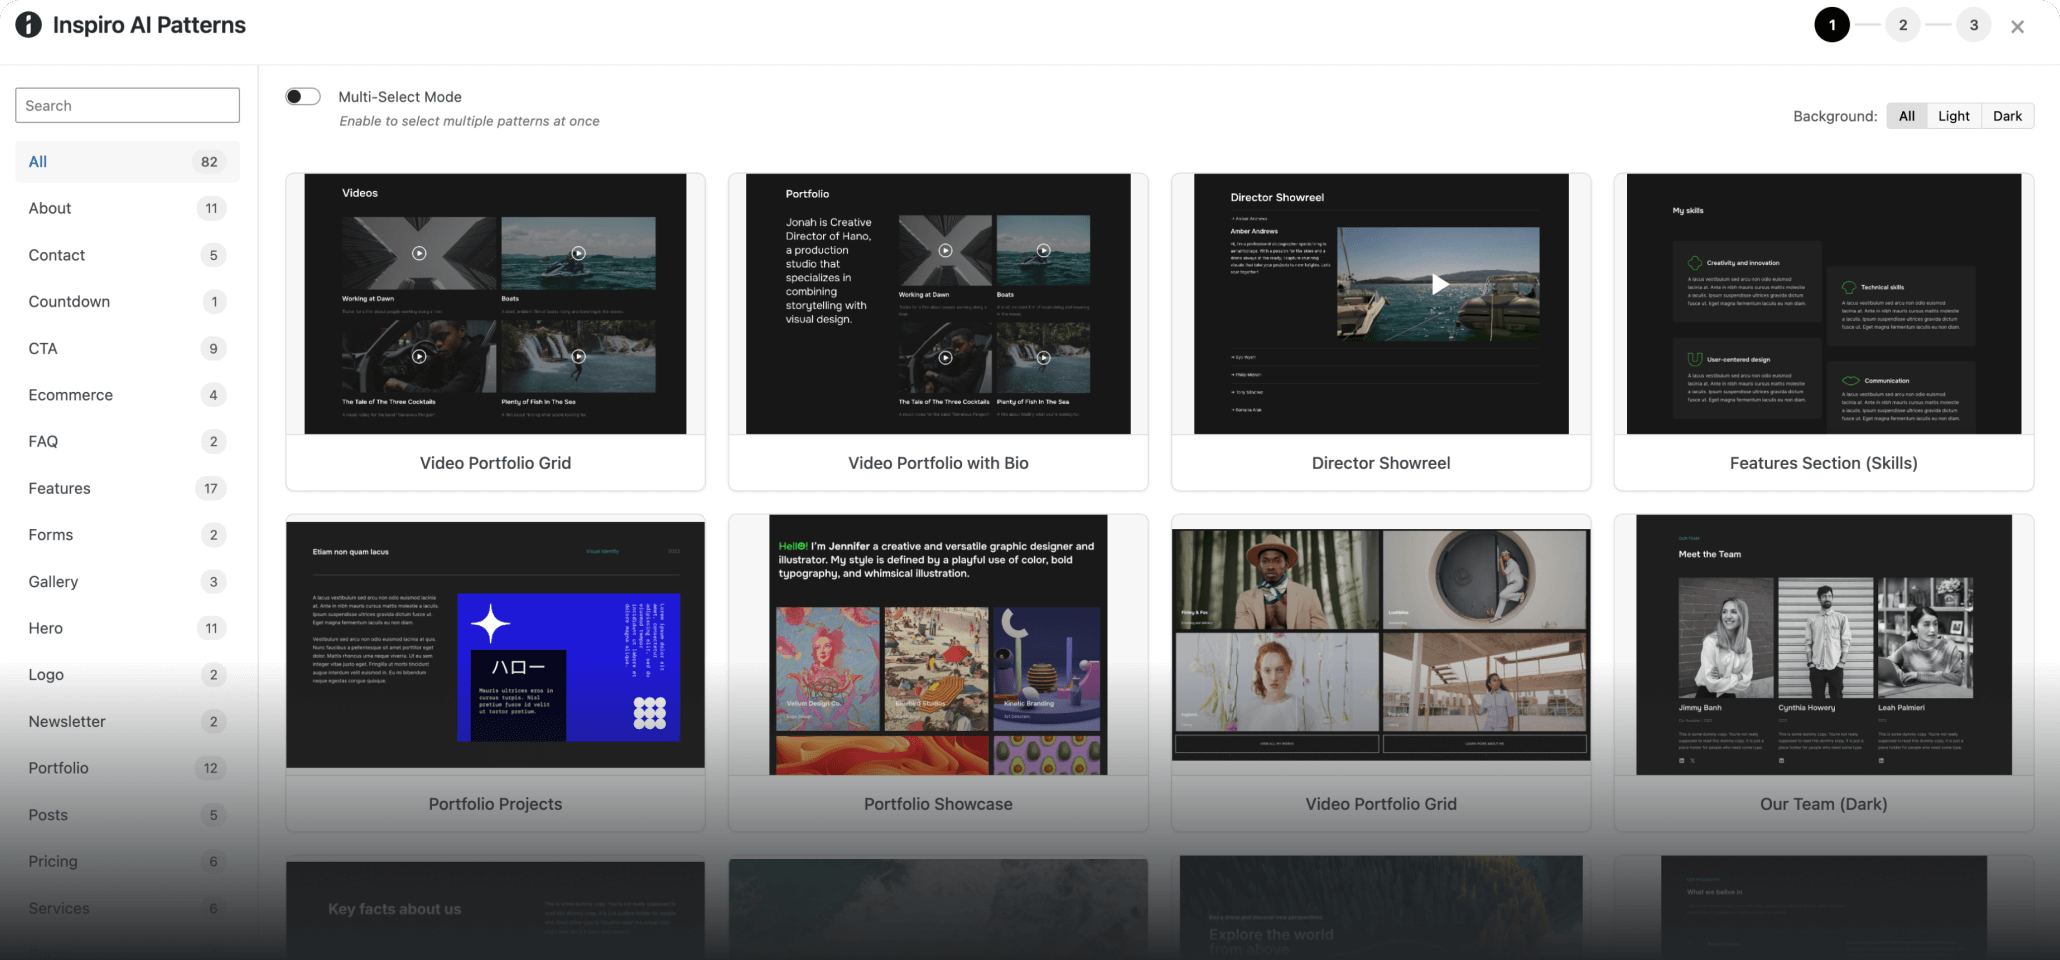This screenshot has height=960, width=2060.
Task: Select the step 1 circle
Action: click(x=1831, y=25)
